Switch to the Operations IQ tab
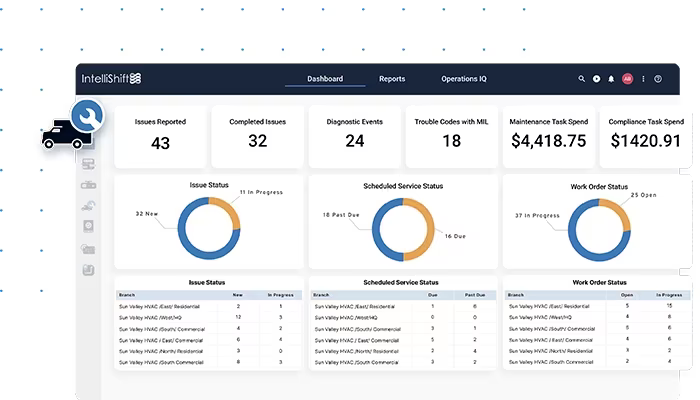Viewport: 700px width, 400px height. 464,79
